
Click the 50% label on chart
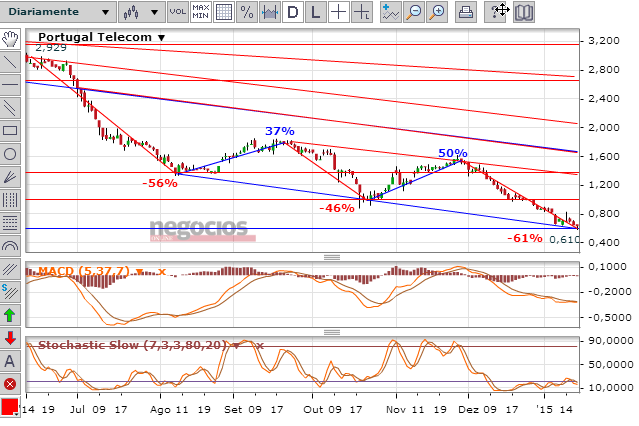tap(453, 153)
